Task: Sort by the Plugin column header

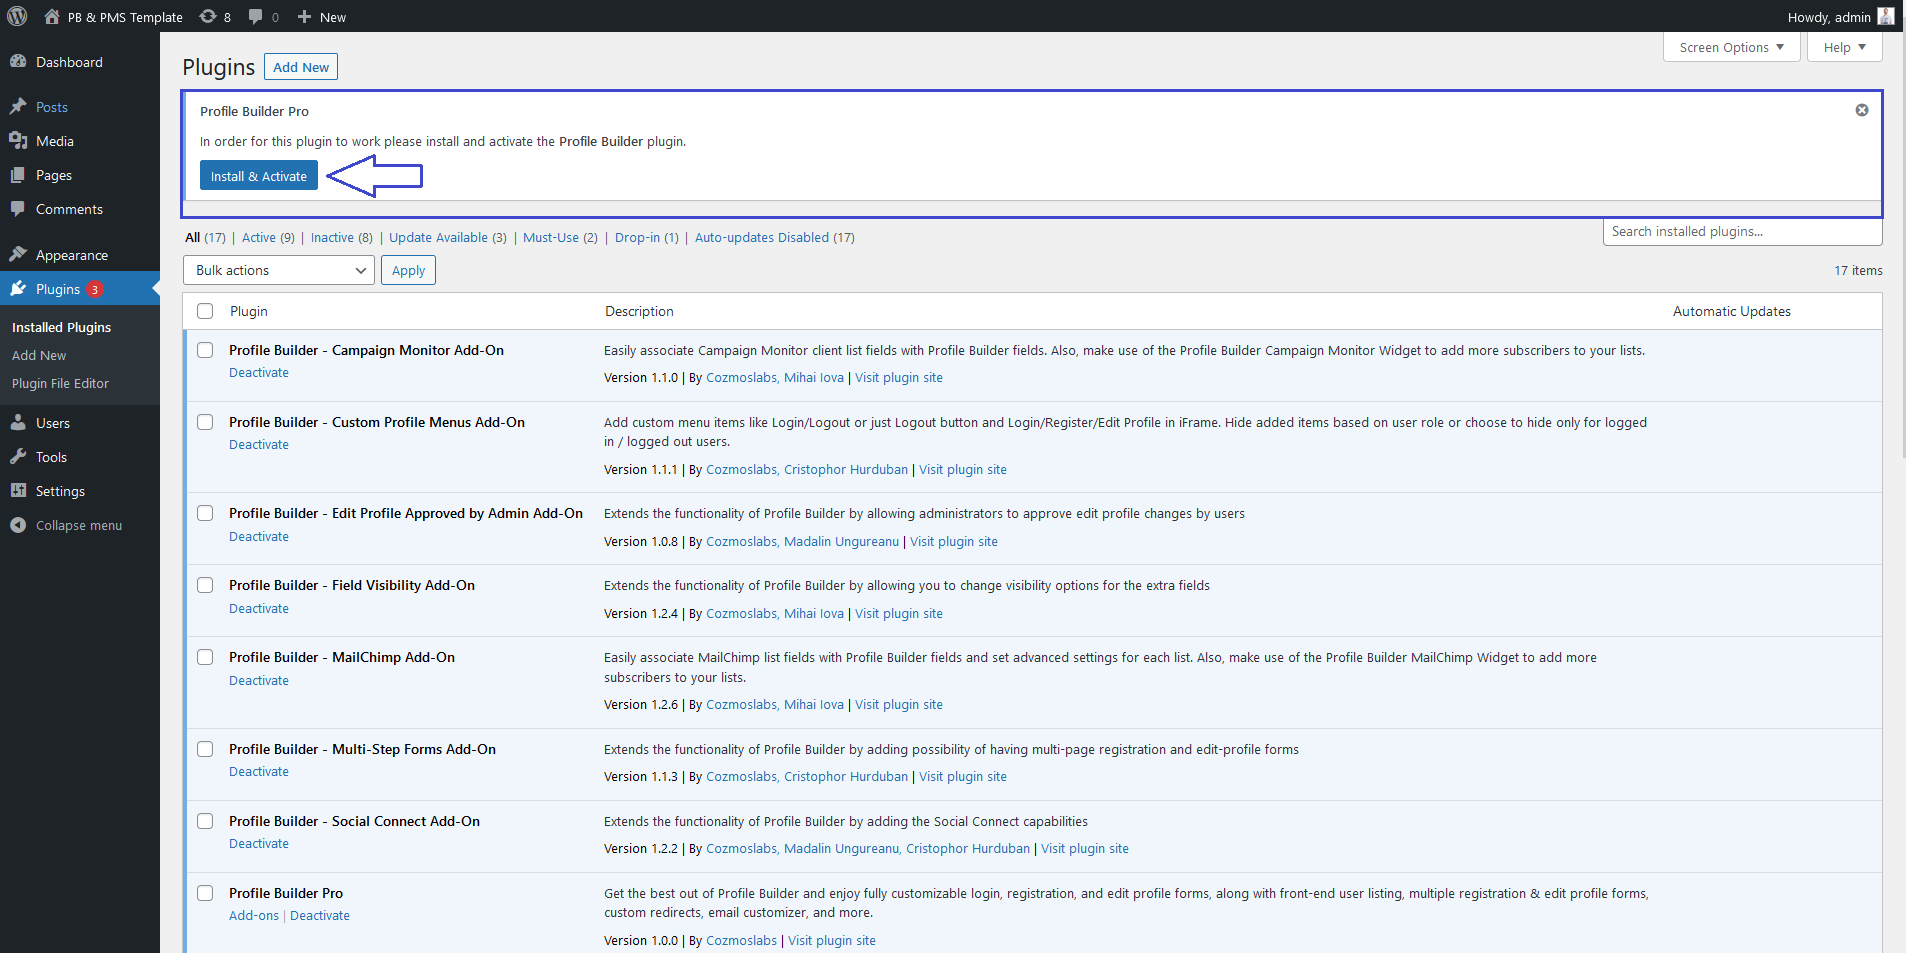Action: pyautogui.click(x=249, y=311)
